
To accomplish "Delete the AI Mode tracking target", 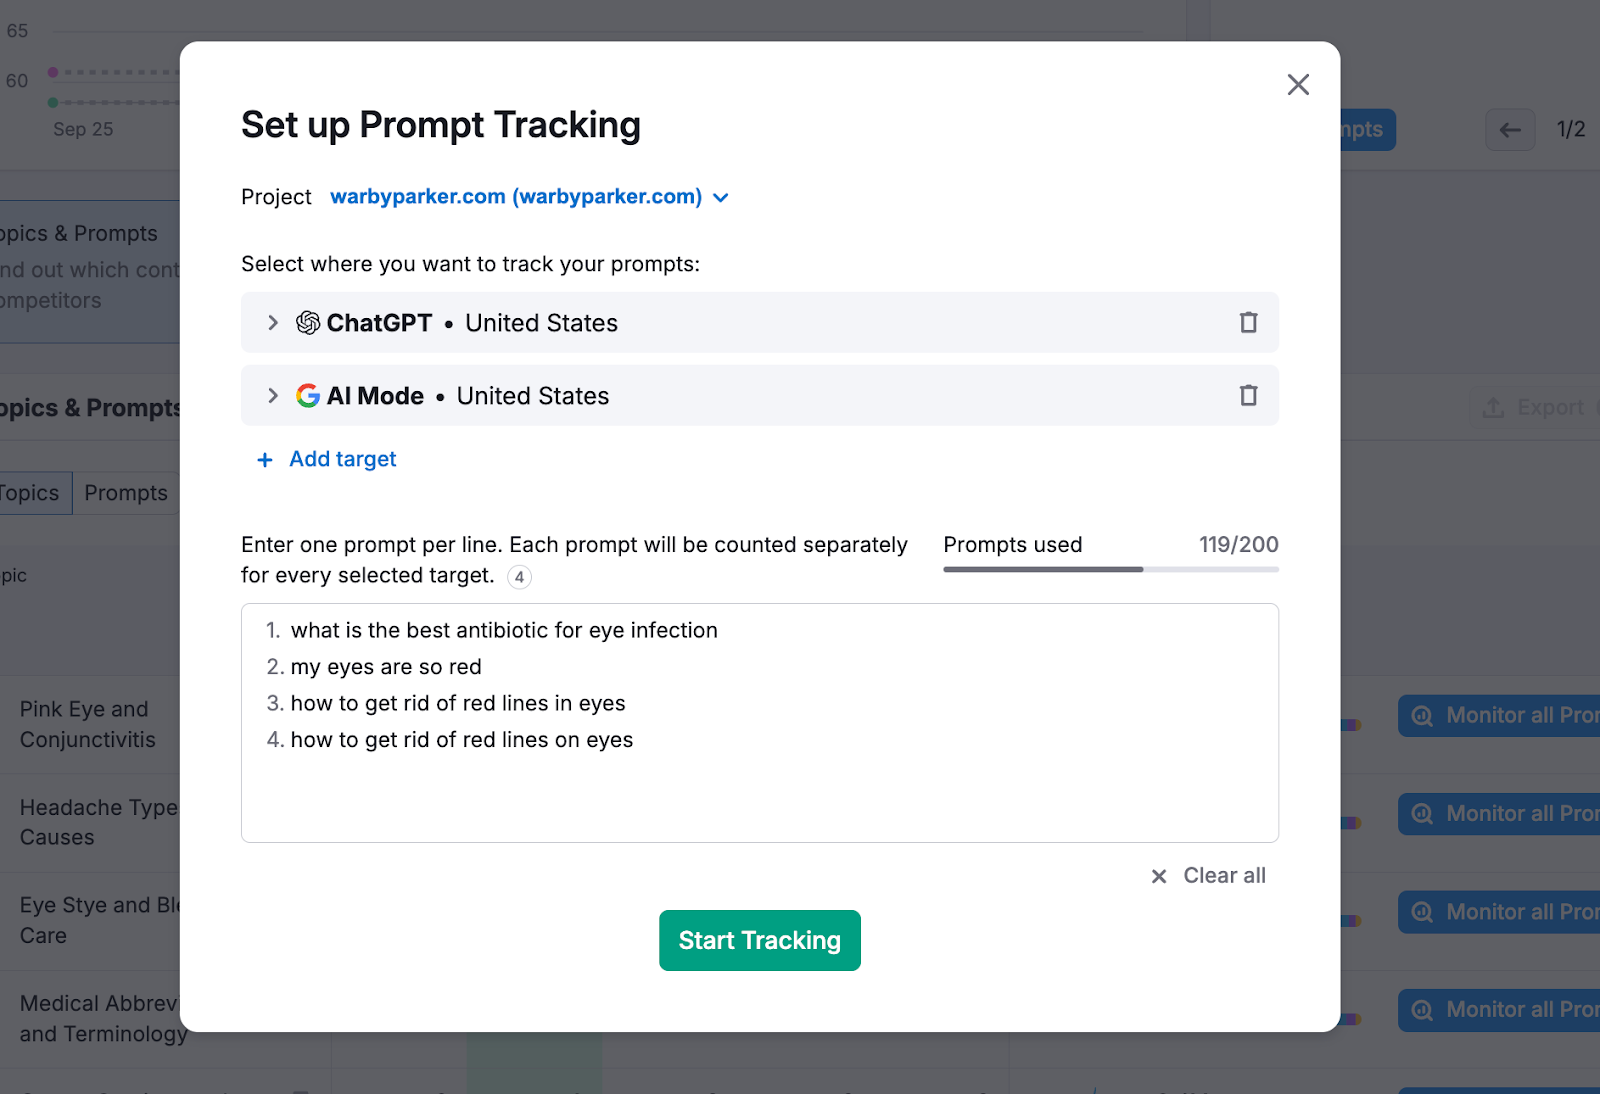I will coord(1247,395).
